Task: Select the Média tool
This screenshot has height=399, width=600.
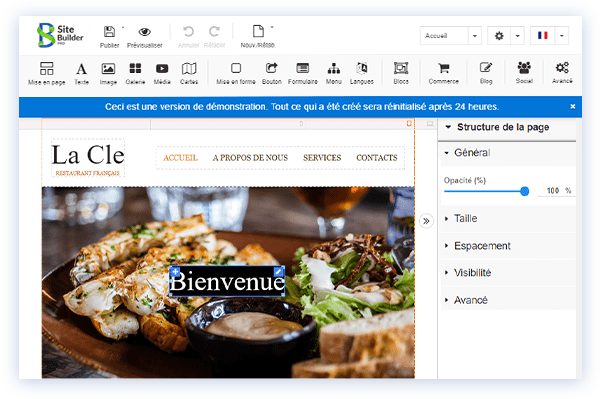Action: click(162, 73)
